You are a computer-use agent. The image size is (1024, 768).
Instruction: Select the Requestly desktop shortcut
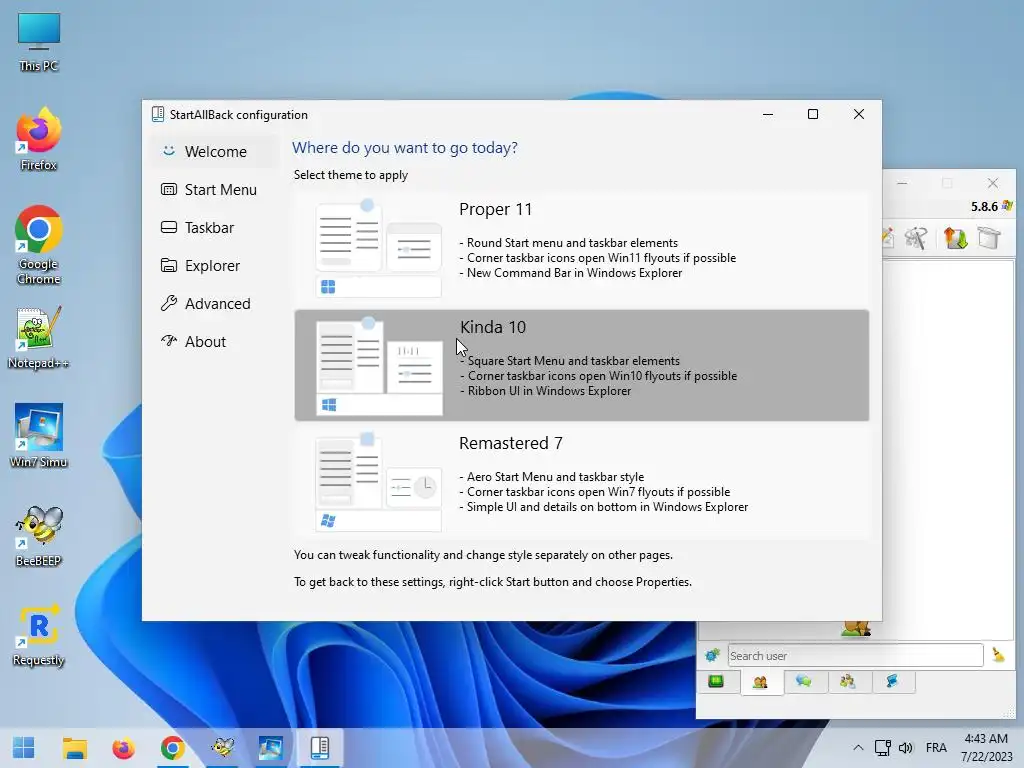tap(39, 635)
